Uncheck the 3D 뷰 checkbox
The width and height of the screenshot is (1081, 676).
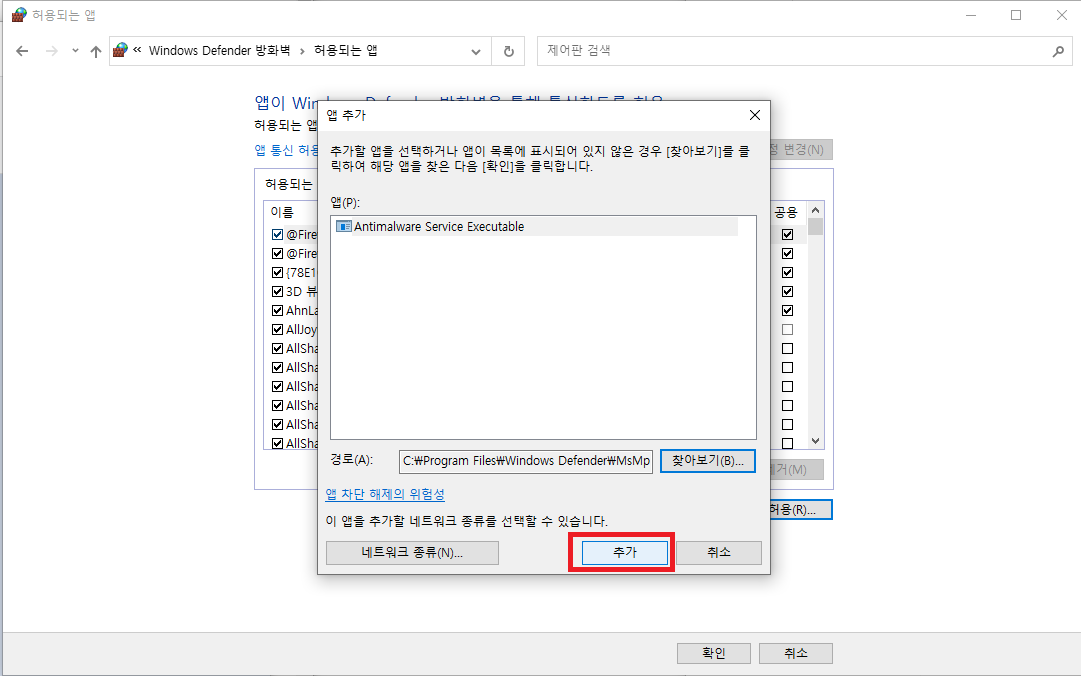277,291
